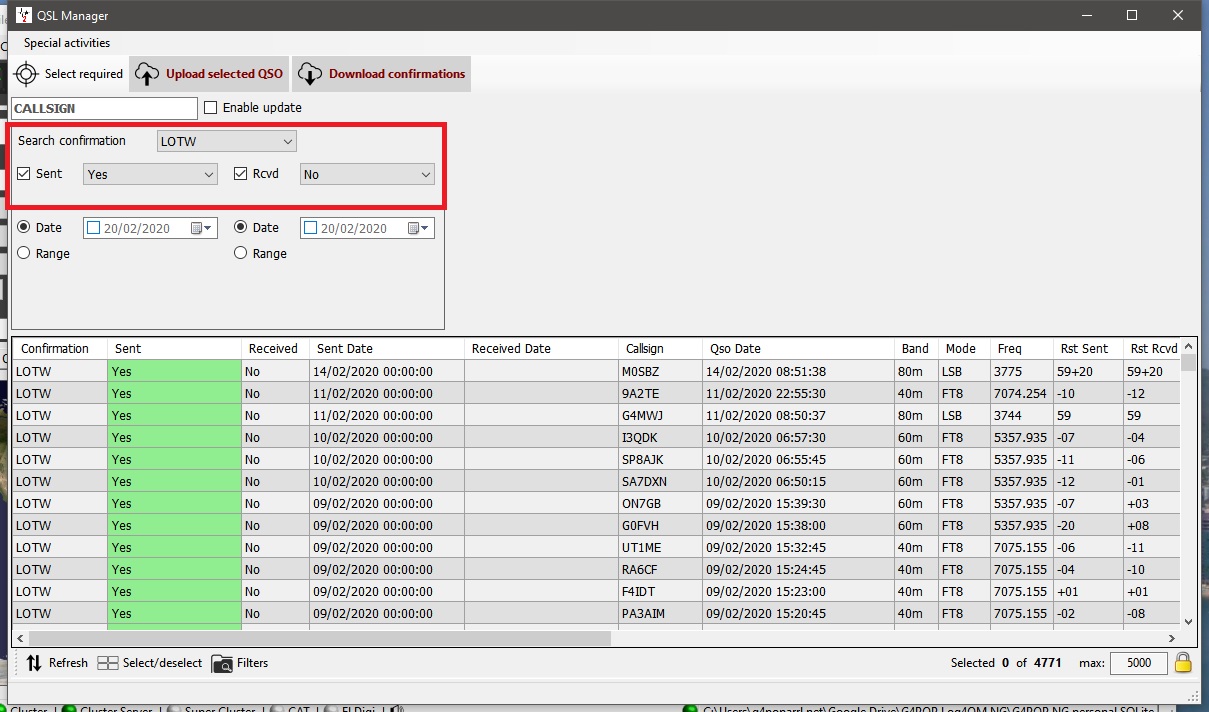This screenshot has width=1209, height=712.
Task: Click the frequency cell 3775
Action: pos(1022,371)
